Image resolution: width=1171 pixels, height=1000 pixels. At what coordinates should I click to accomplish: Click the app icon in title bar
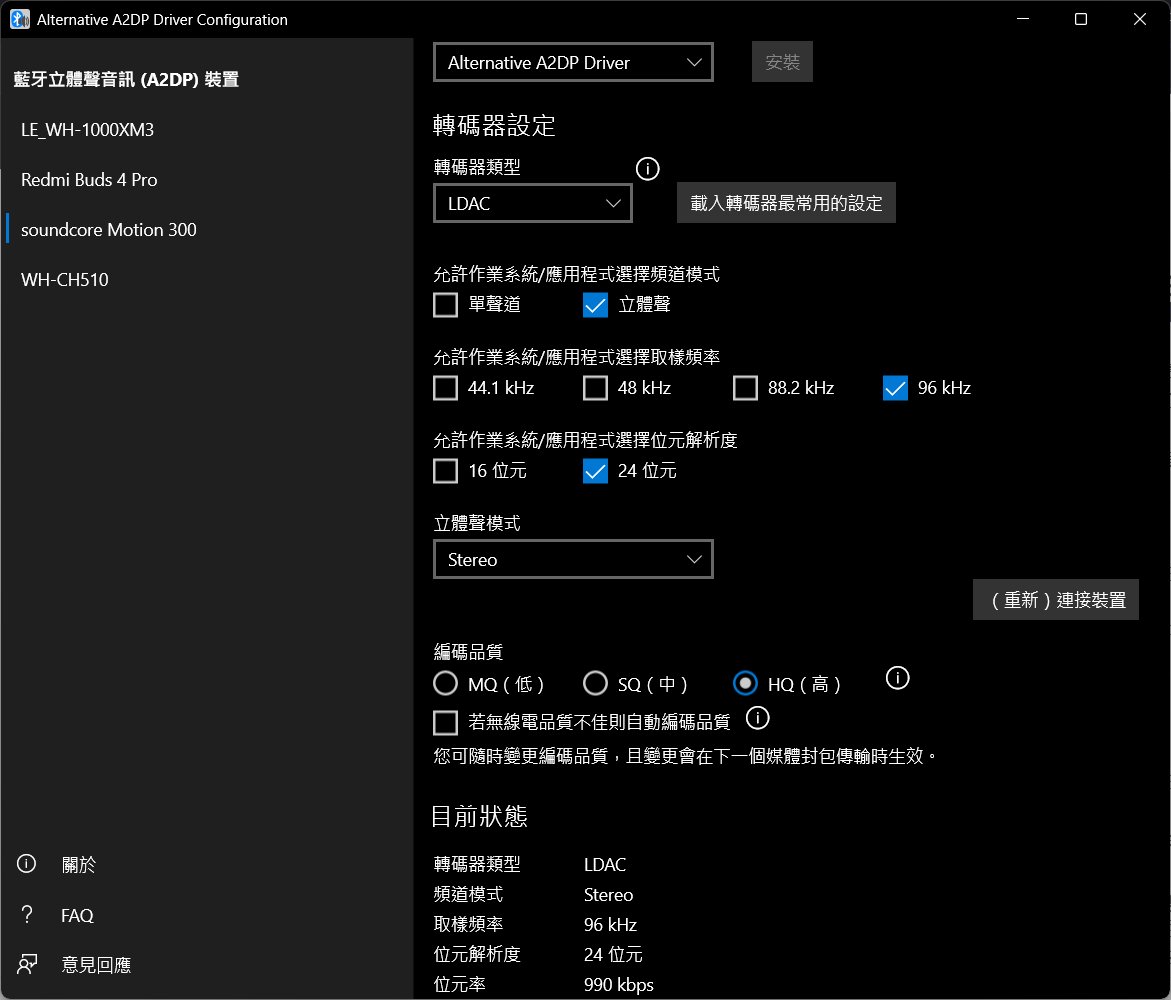coord(19,19)
